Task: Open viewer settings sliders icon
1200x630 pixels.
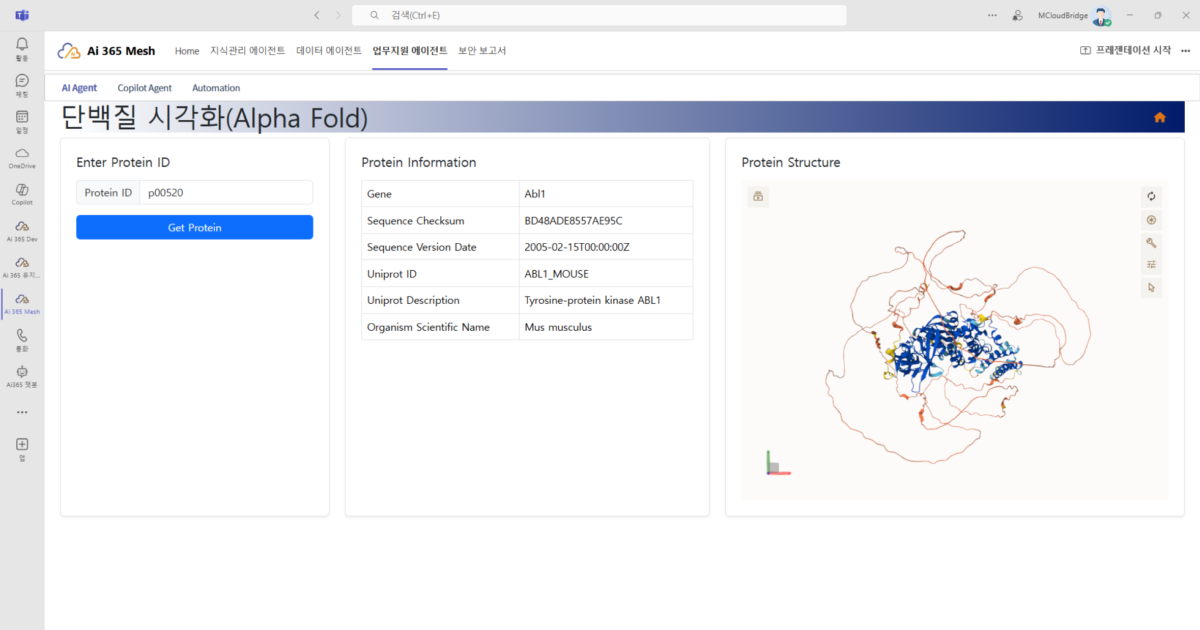Action: tap(1151, 265)
